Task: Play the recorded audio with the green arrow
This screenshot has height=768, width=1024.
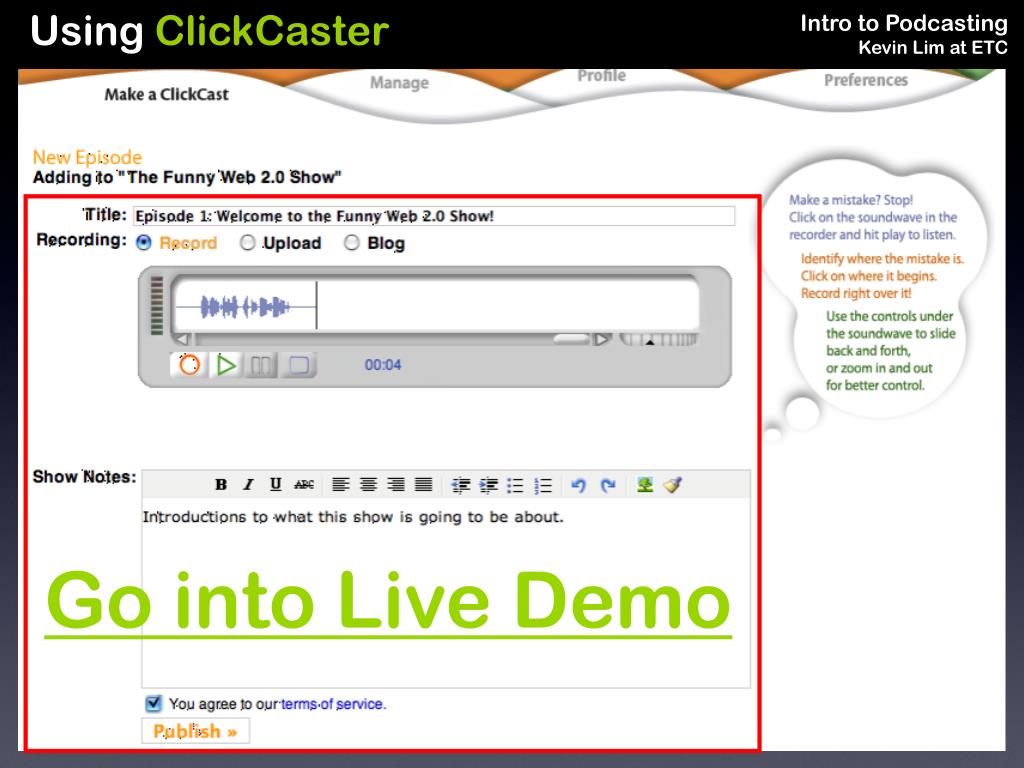Action: pyautogui.click(x=226, y=364)
